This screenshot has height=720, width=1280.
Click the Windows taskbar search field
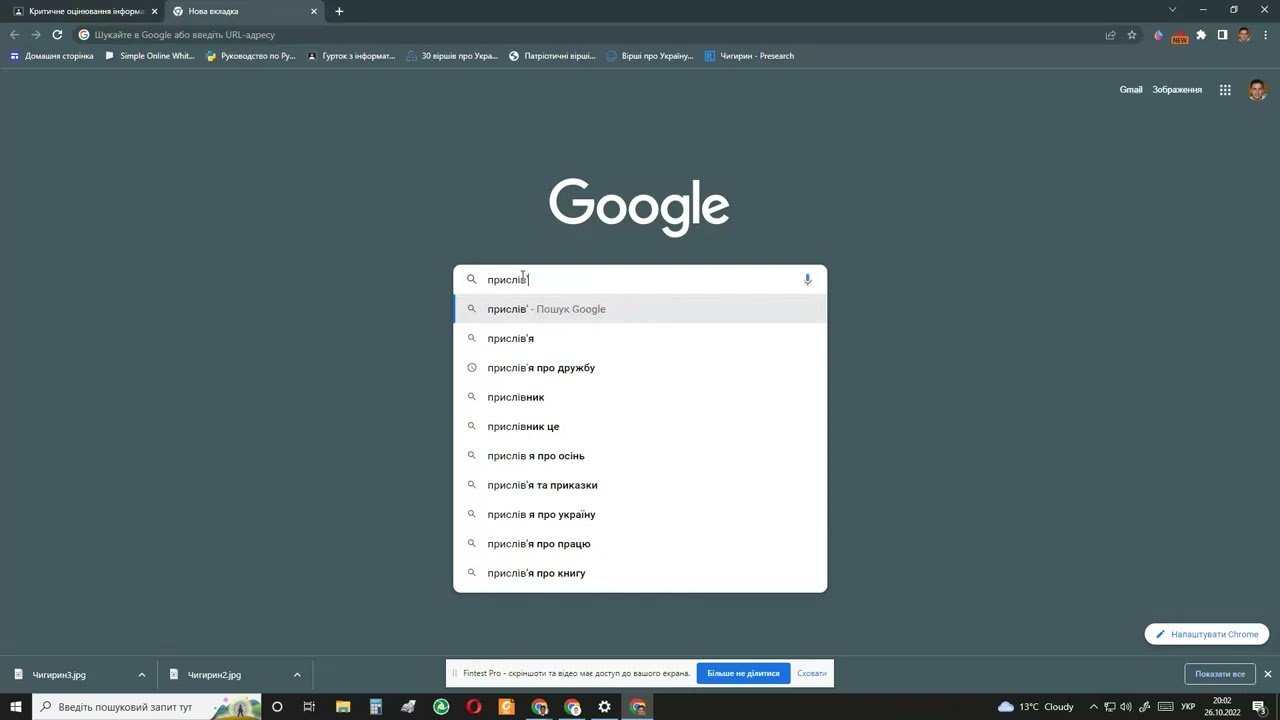tap(147, 707)
